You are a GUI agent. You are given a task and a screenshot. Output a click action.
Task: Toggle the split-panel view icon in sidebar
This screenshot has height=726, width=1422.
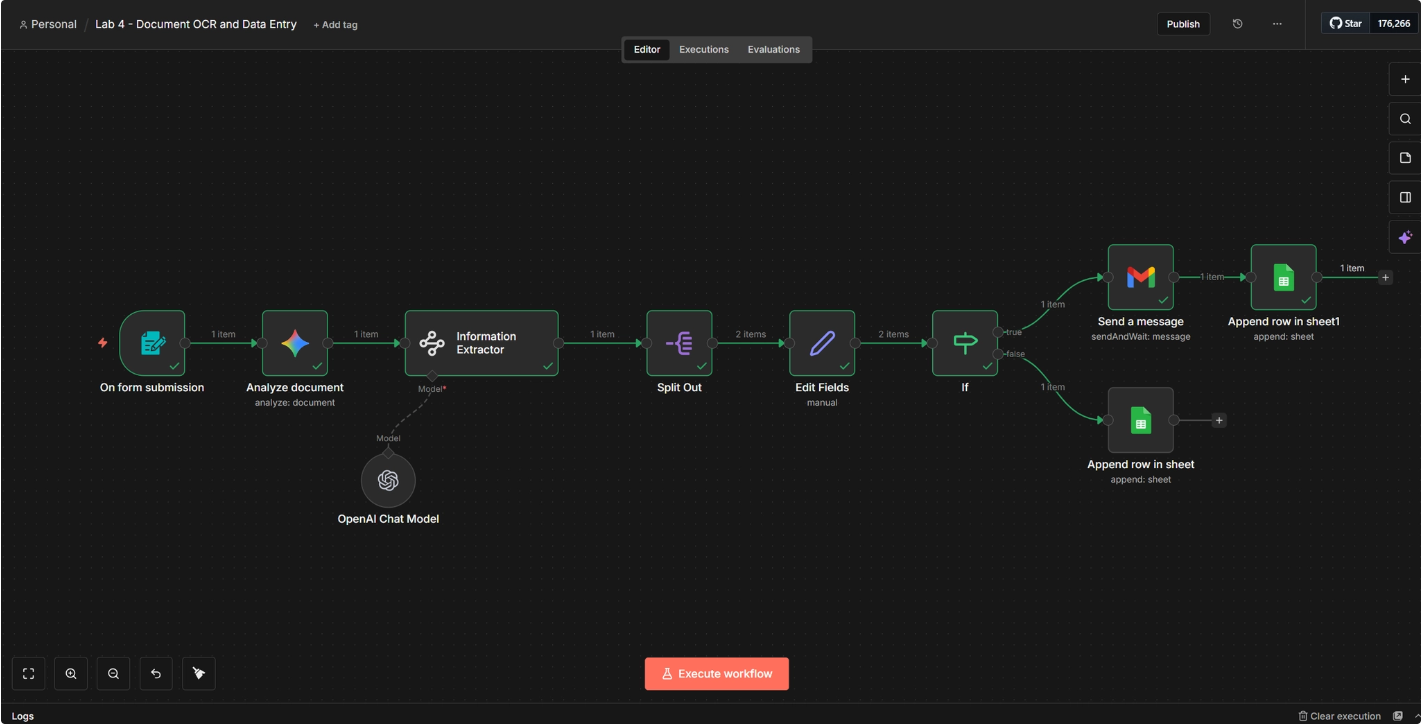click(1404, 197)
